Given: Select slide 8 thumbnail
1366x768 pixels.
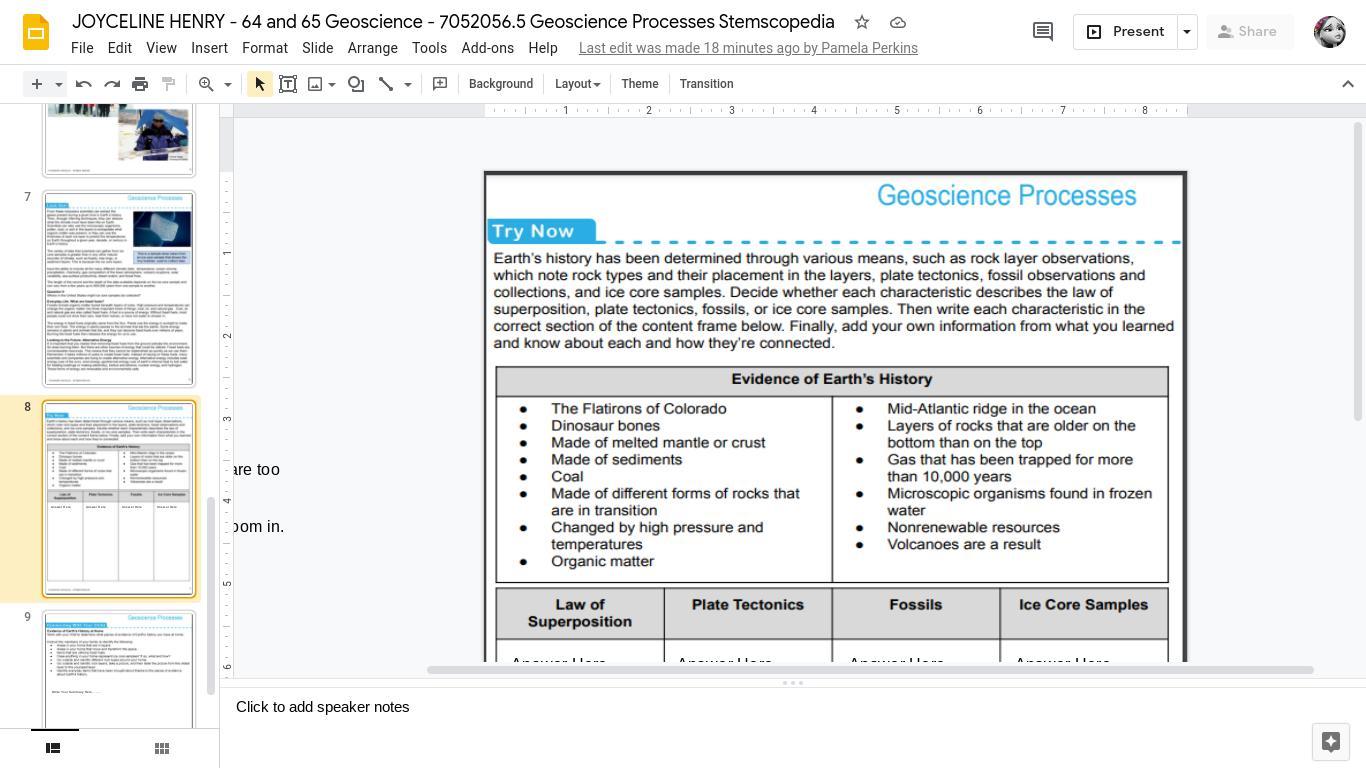Looking at the screenshot, I should (119, 499).
